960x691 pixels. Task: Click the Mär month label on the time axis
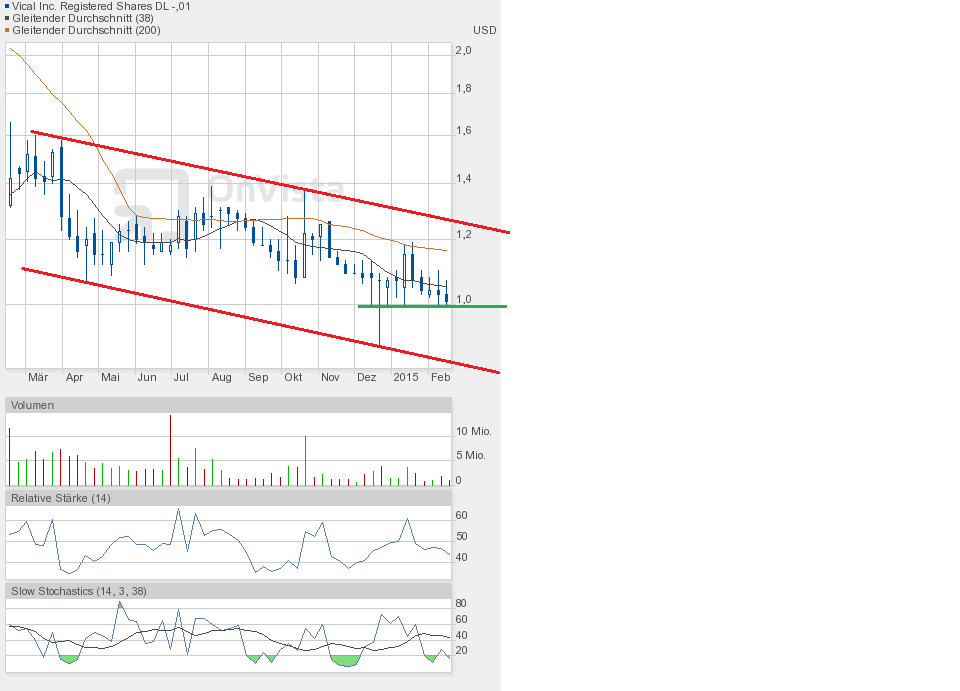pyautogui.click(x=38, y=377)
